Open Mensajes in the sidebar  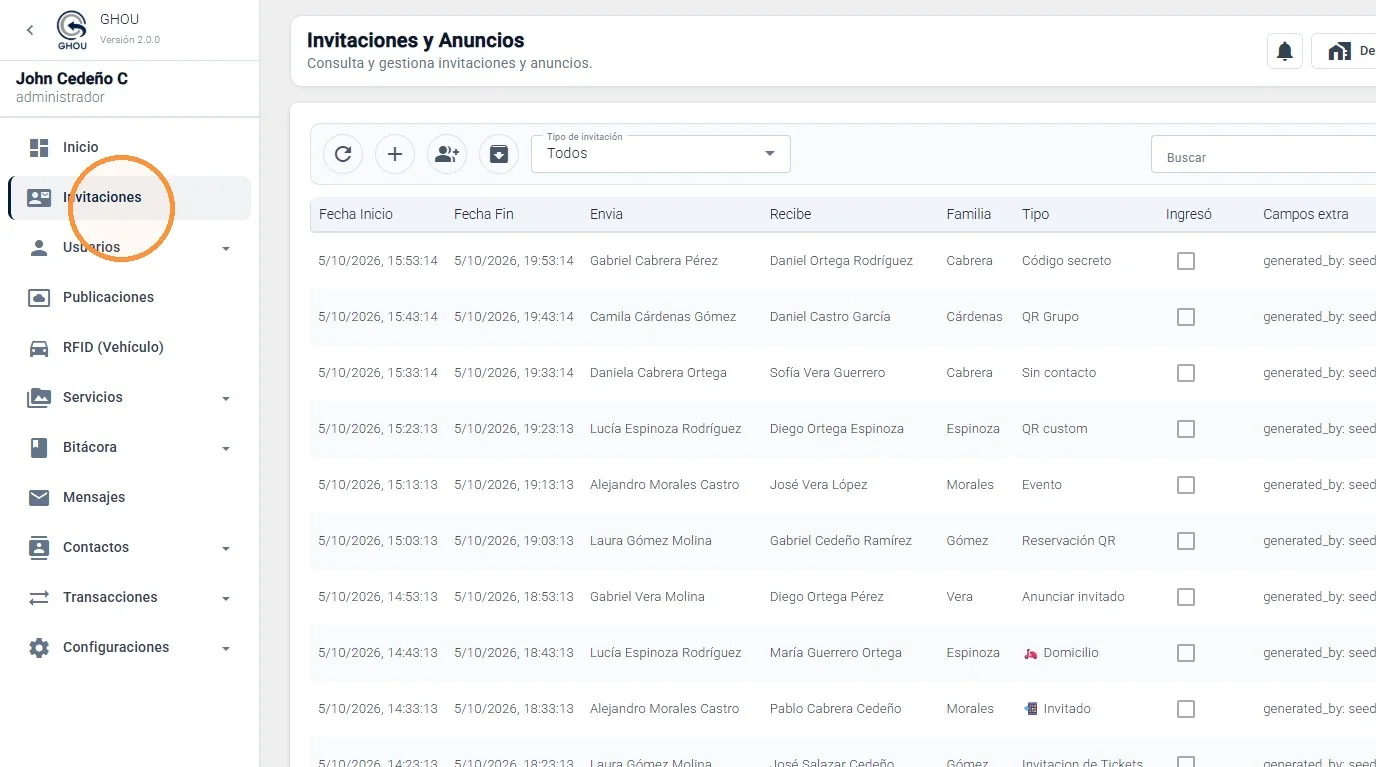coord(130,497)
